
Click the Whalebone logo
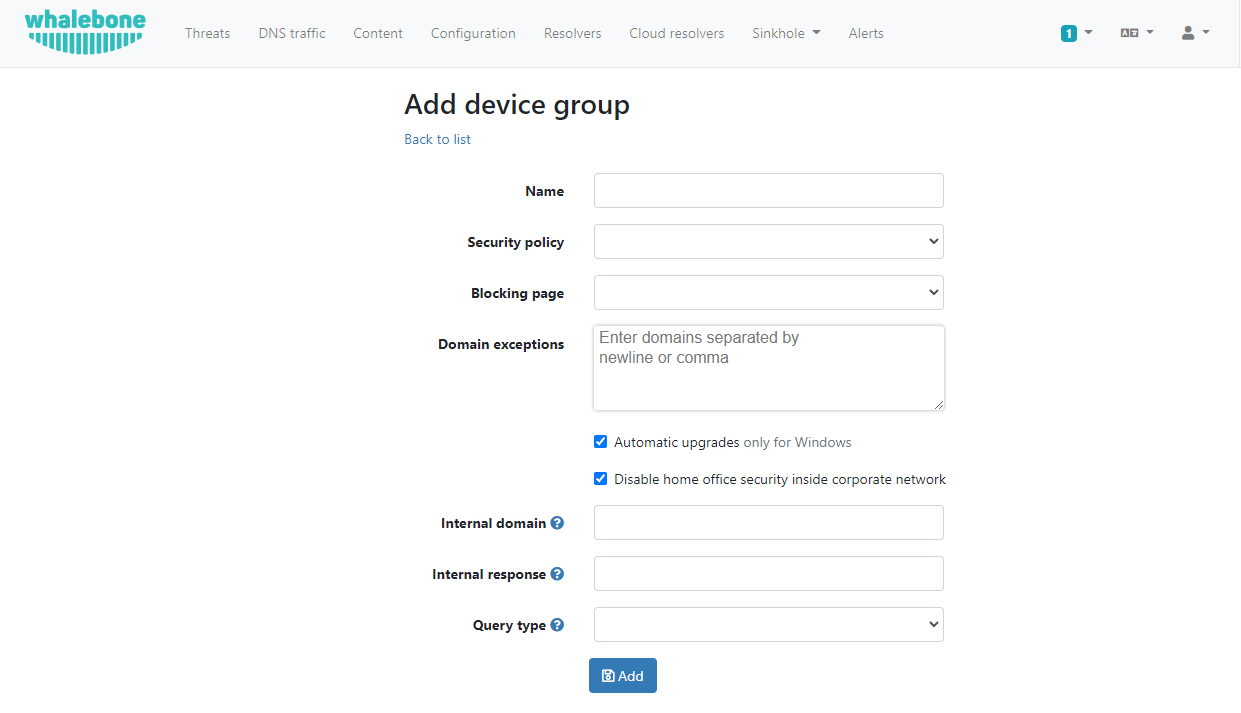[x=85, y=32]
